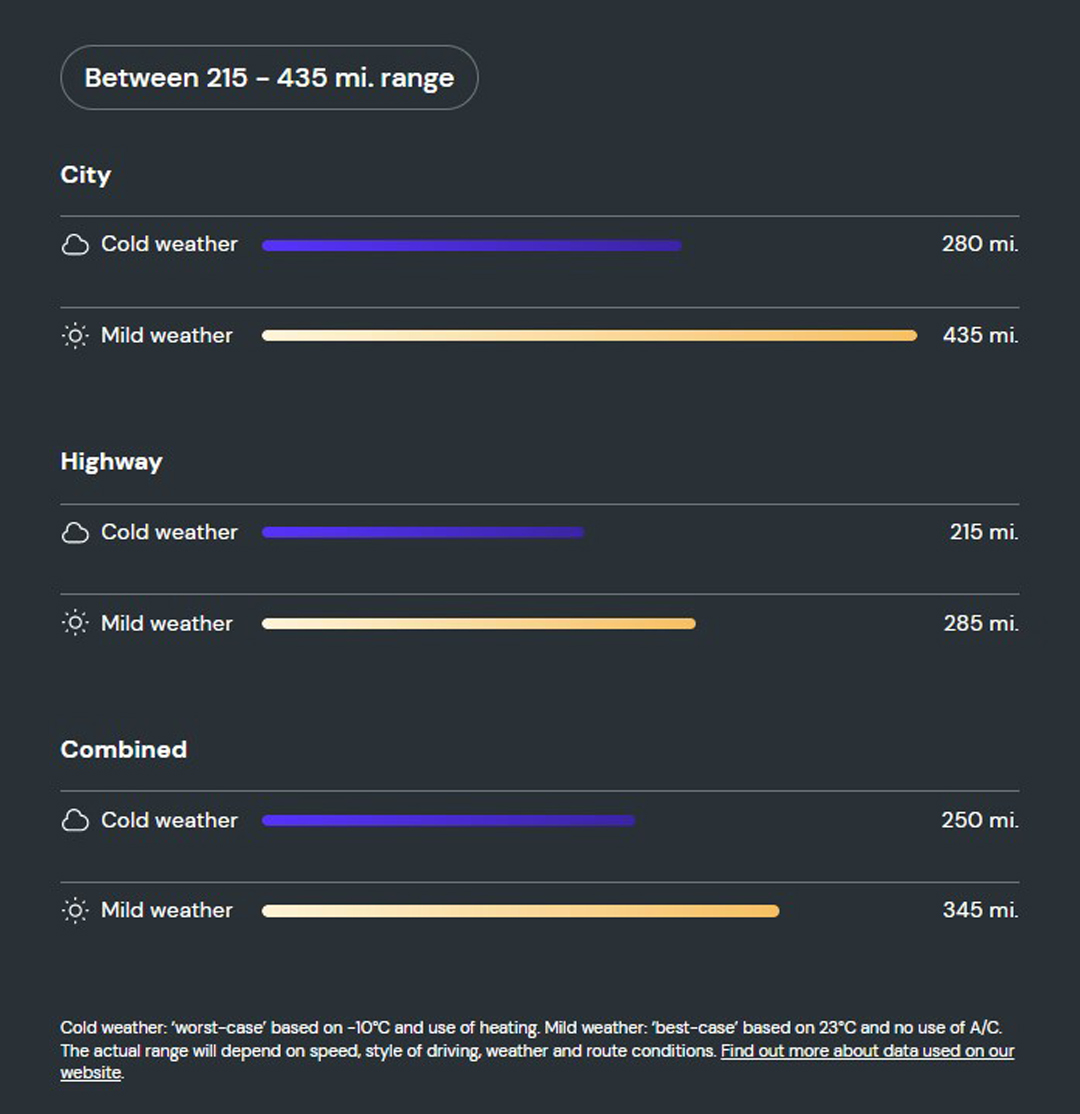The image size is (1080, 1114).
Task: Select the Combined section heading
Action: tap(124, 750)
